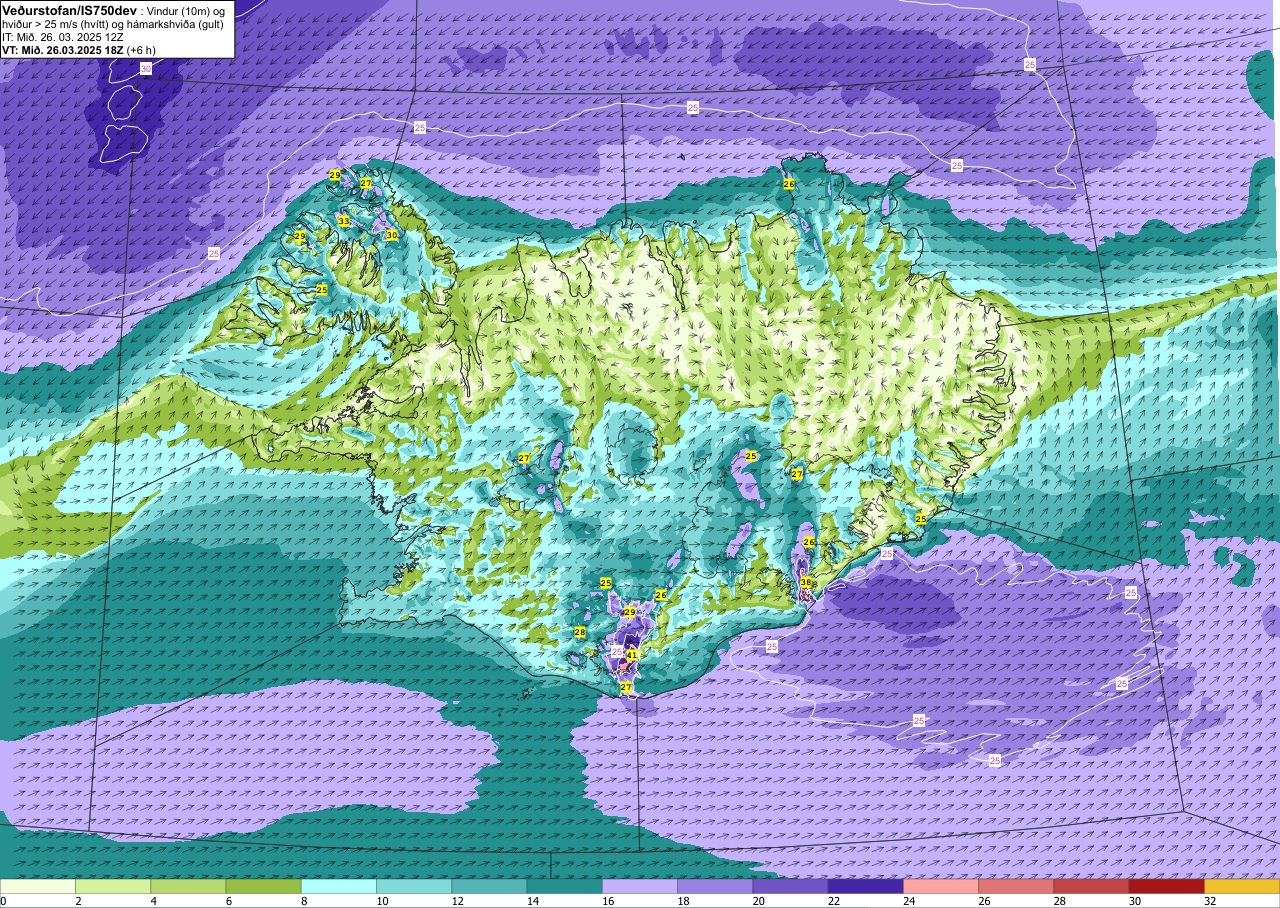This screenshot has width=1280, height=908.
Task: Select the 12–14 m/s teal legend swatch
Action: 489,886
